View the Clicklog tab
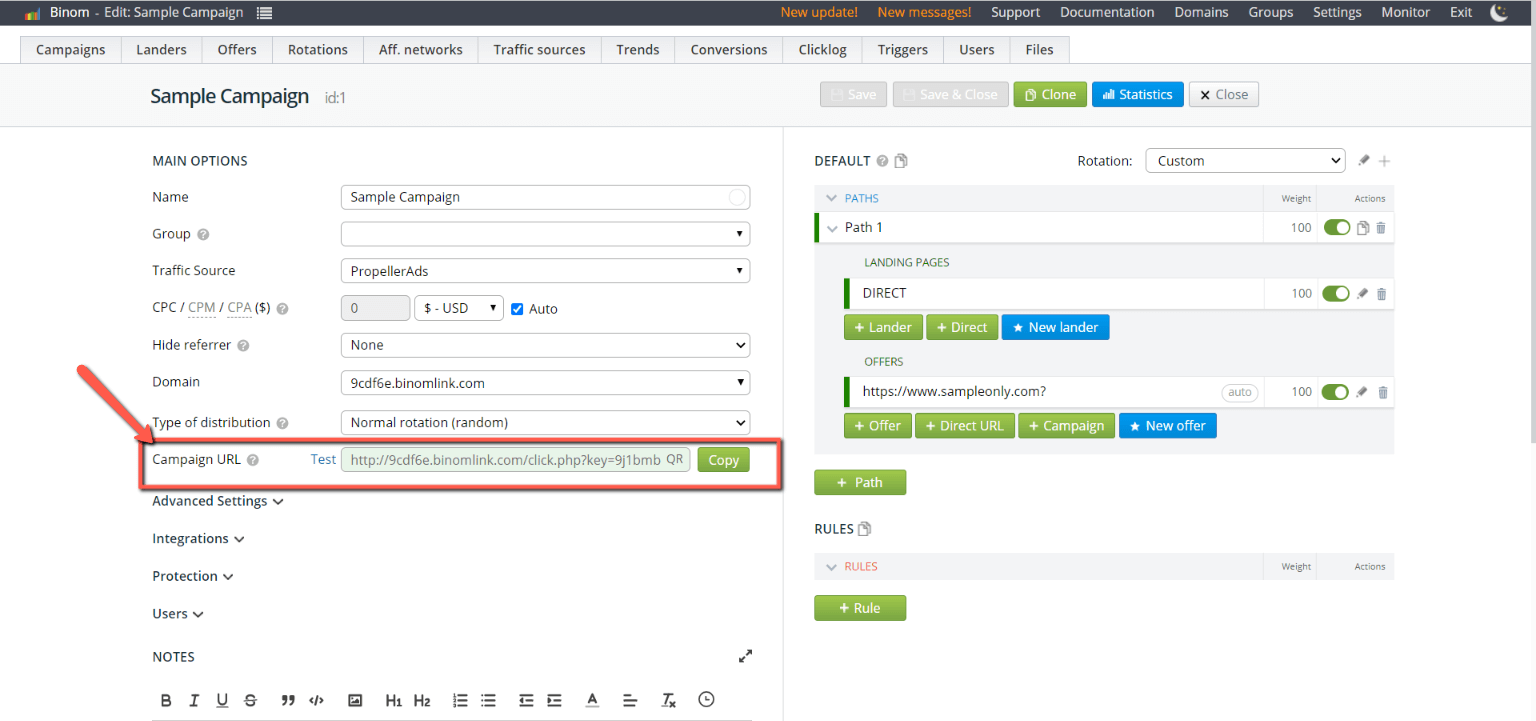The width and height of the screenshot is (1536, 721). [823, 49]
